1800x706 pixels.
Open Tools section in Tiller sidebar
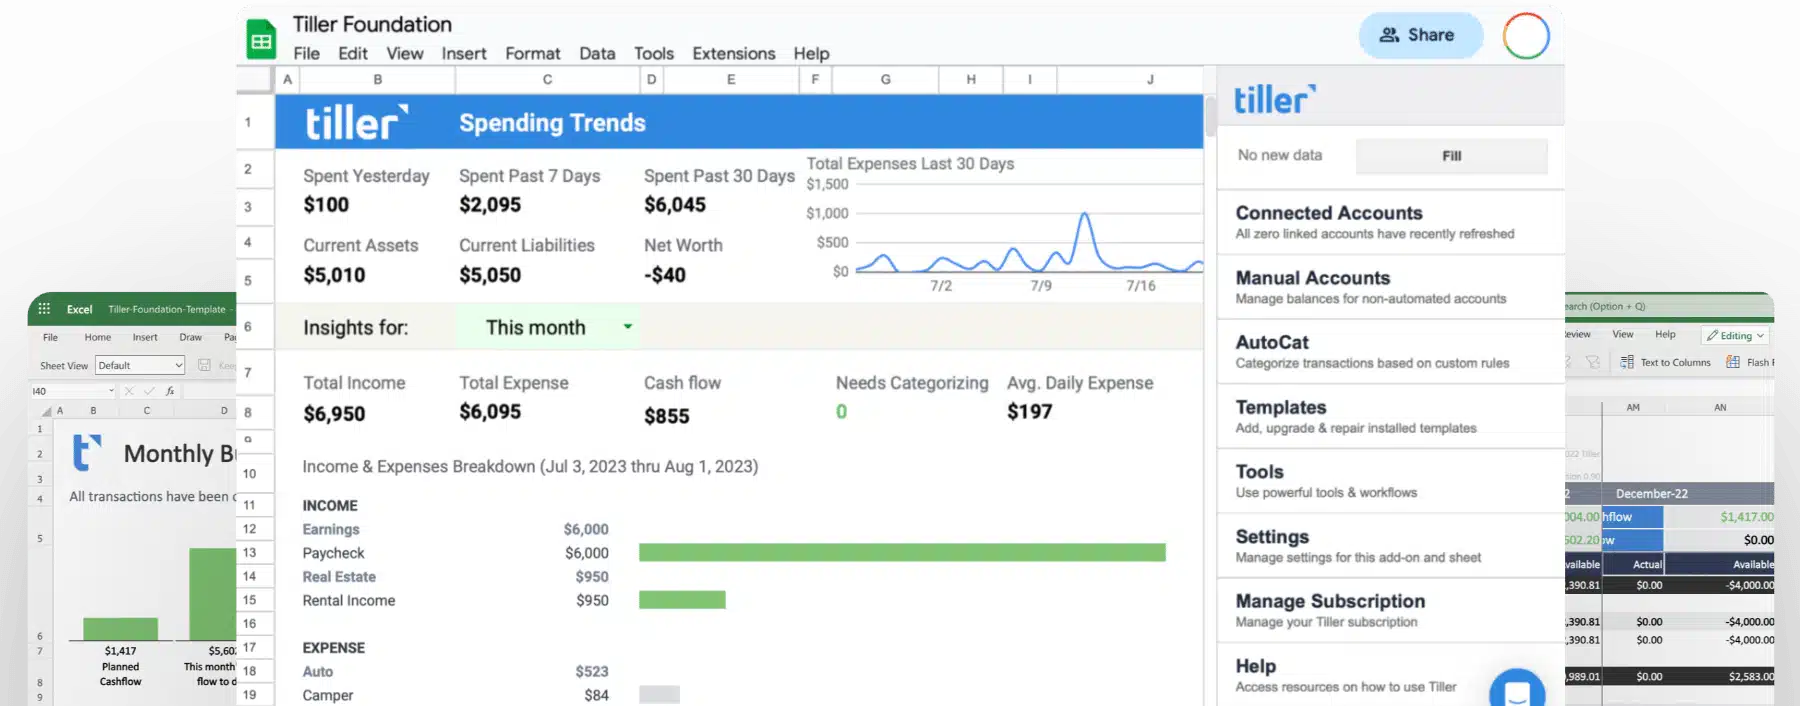click(x=1390, y=481)
